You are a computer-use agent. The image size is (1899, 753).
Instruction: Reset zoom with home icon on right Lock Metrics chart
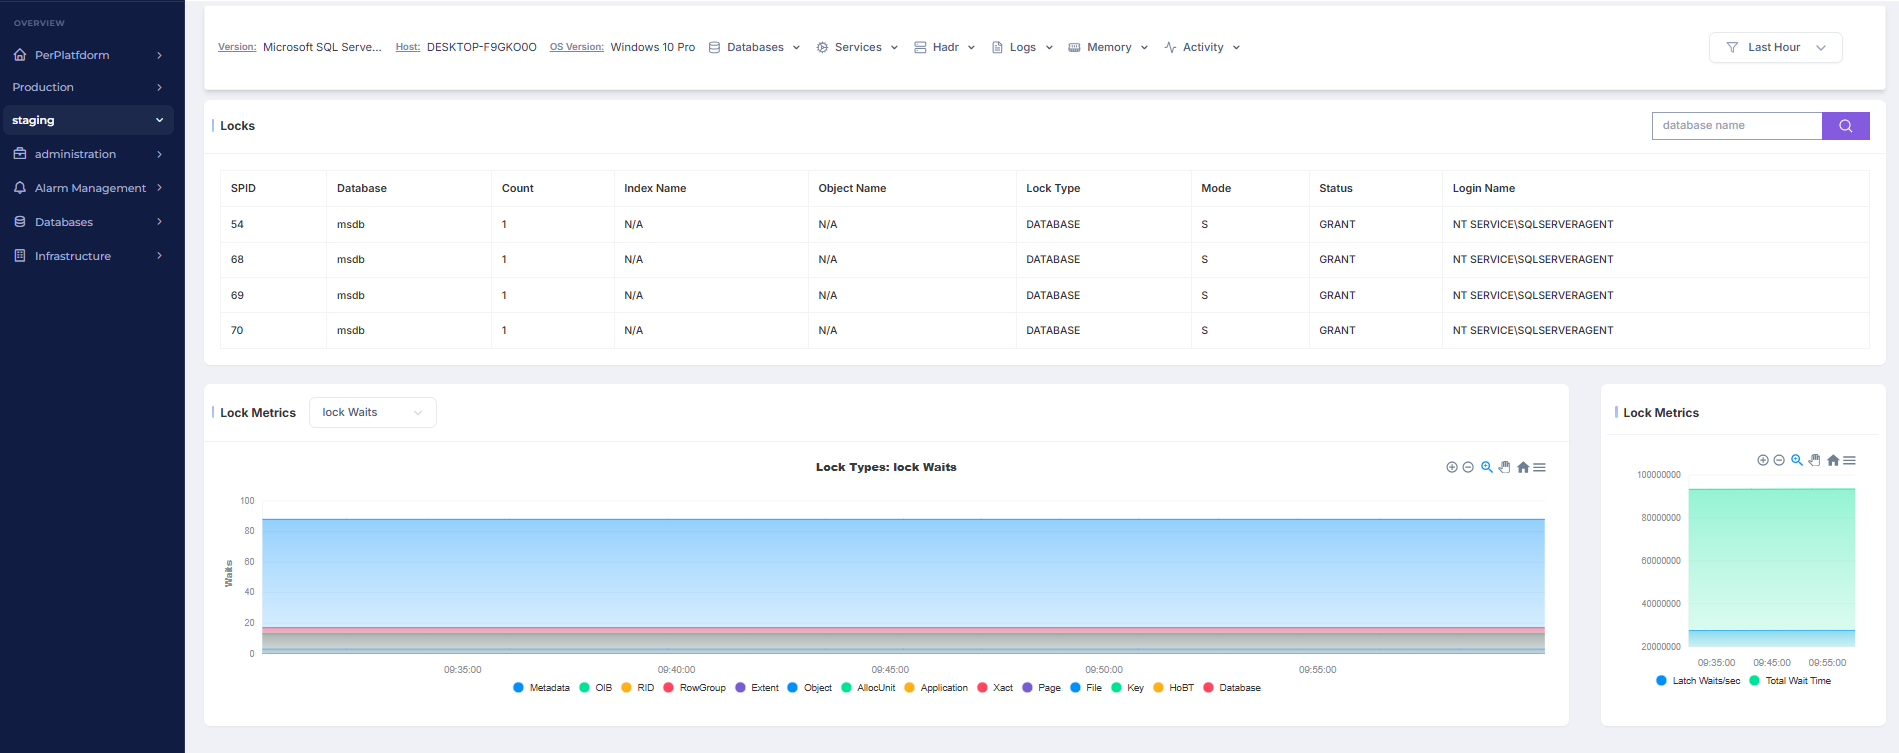(x=1832, y=460)
